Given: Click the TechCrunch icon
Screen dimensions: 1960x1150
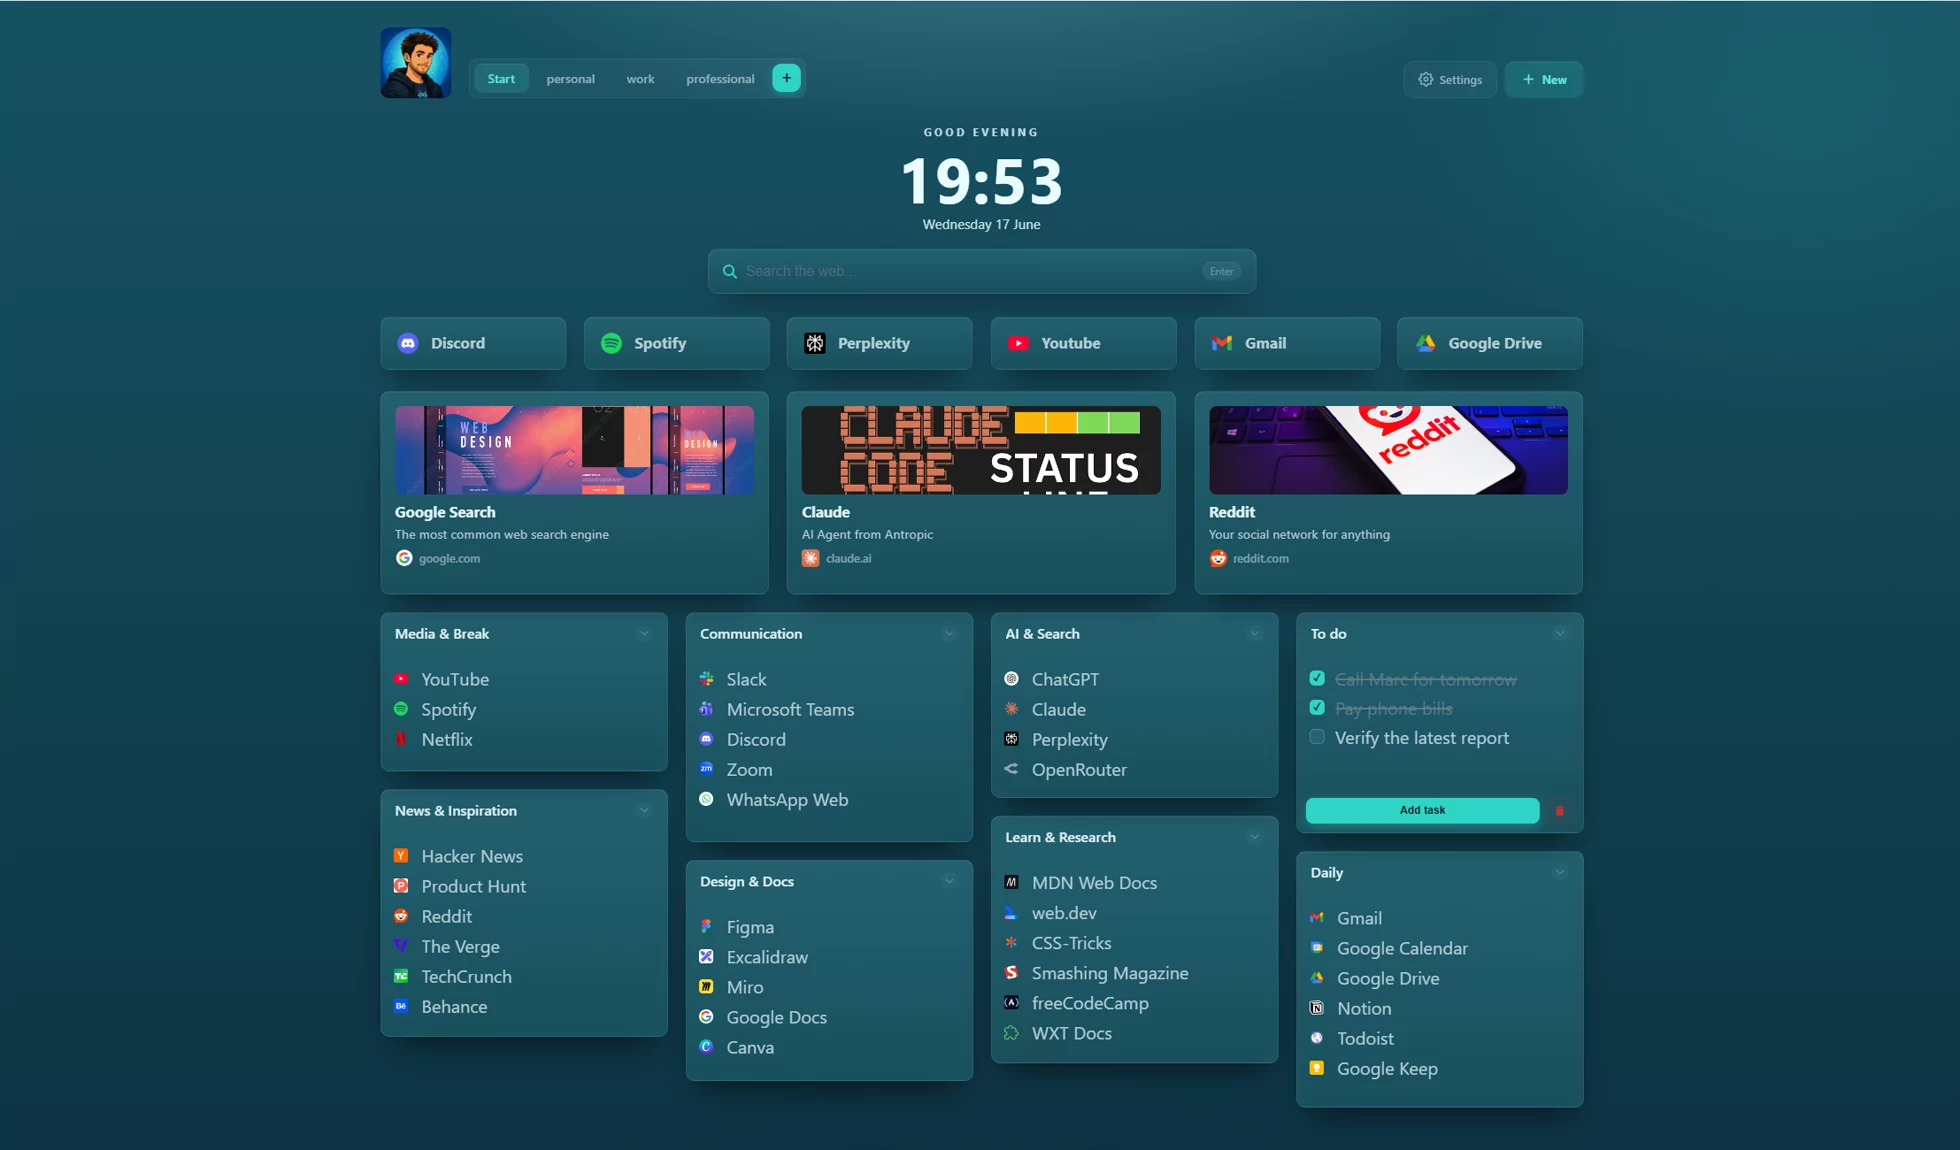Looking at the screenshot, I should tap(401, 976).
